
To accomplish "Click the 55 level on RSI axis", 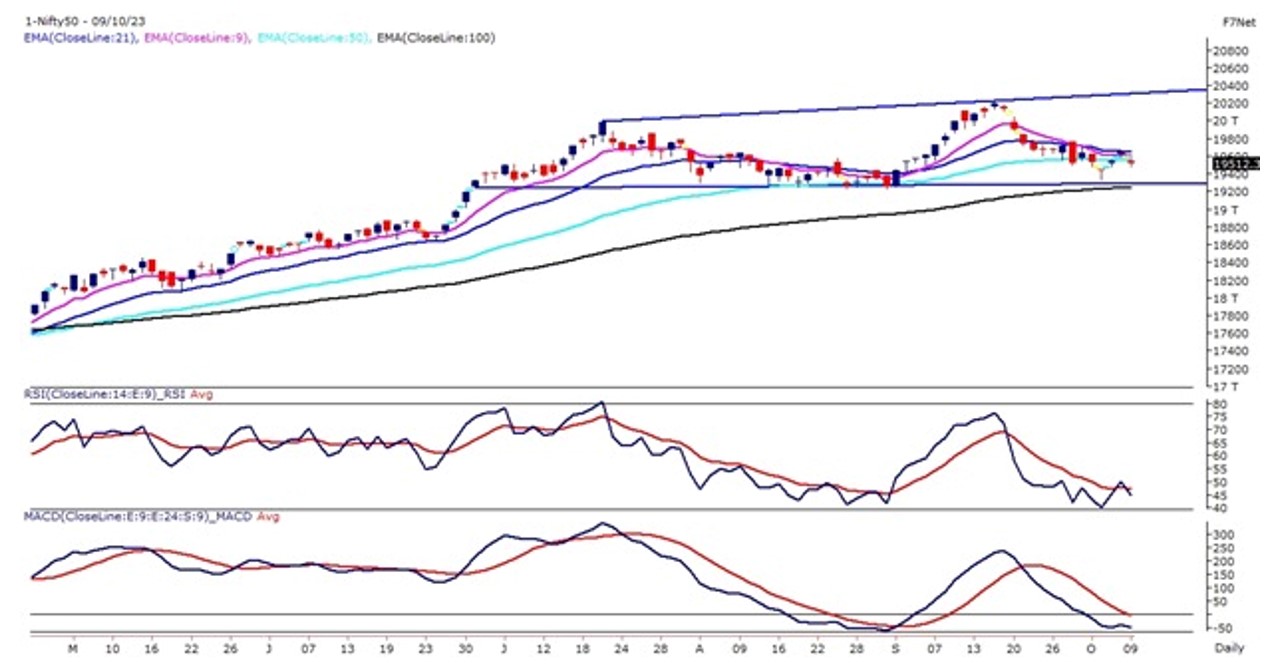I will pyautogui.click(x=1221, y=469).
